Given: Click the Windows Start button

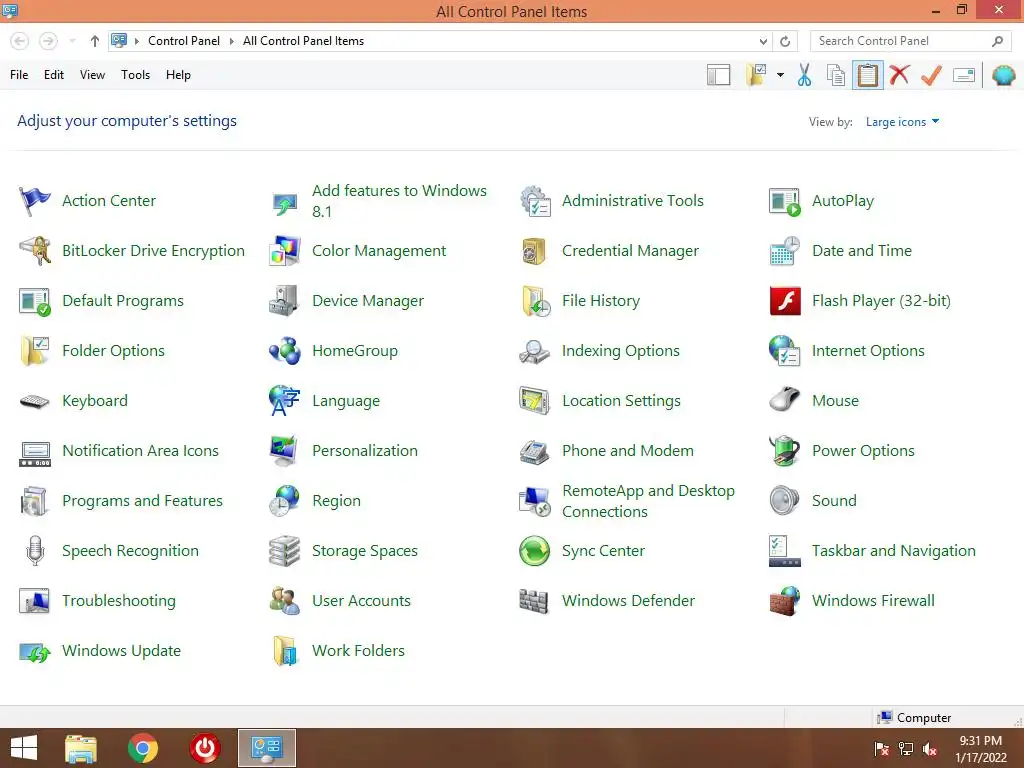Looking at the screenshot, I should point(24,748).
